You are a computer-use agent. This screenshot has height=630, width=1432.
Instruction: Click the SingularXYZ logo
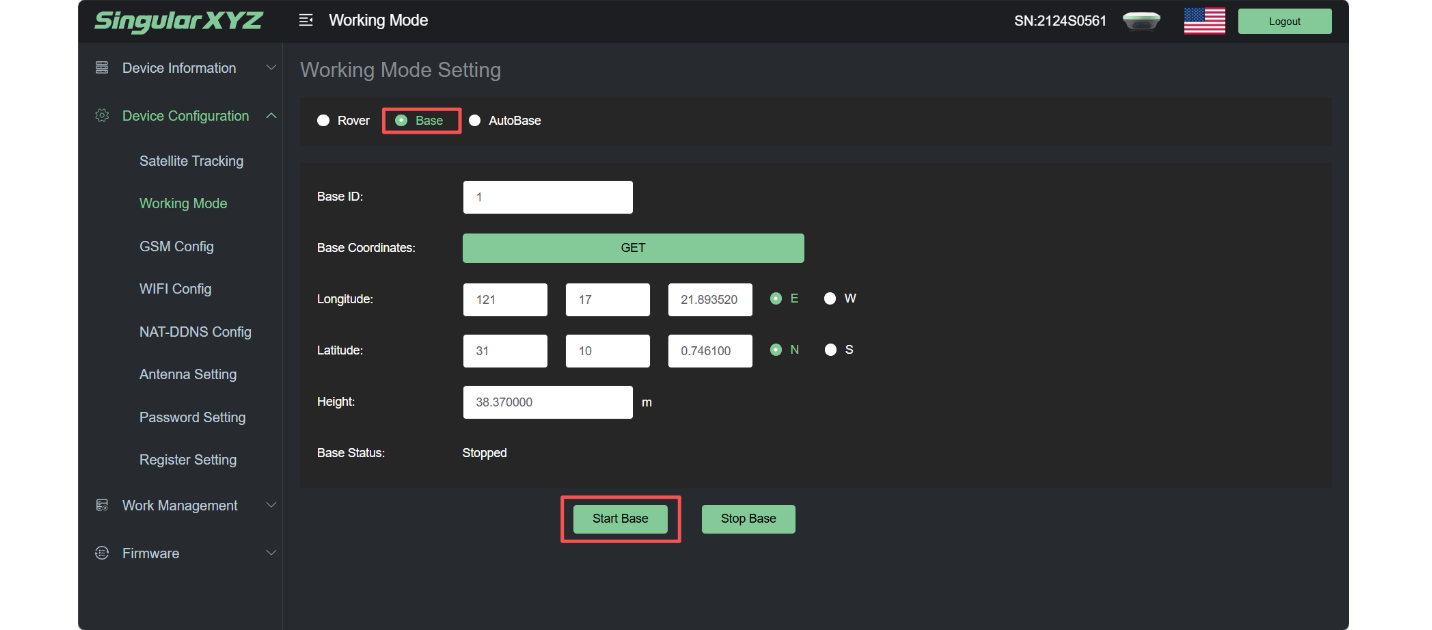pyautogui.click(x=178, y=21)
